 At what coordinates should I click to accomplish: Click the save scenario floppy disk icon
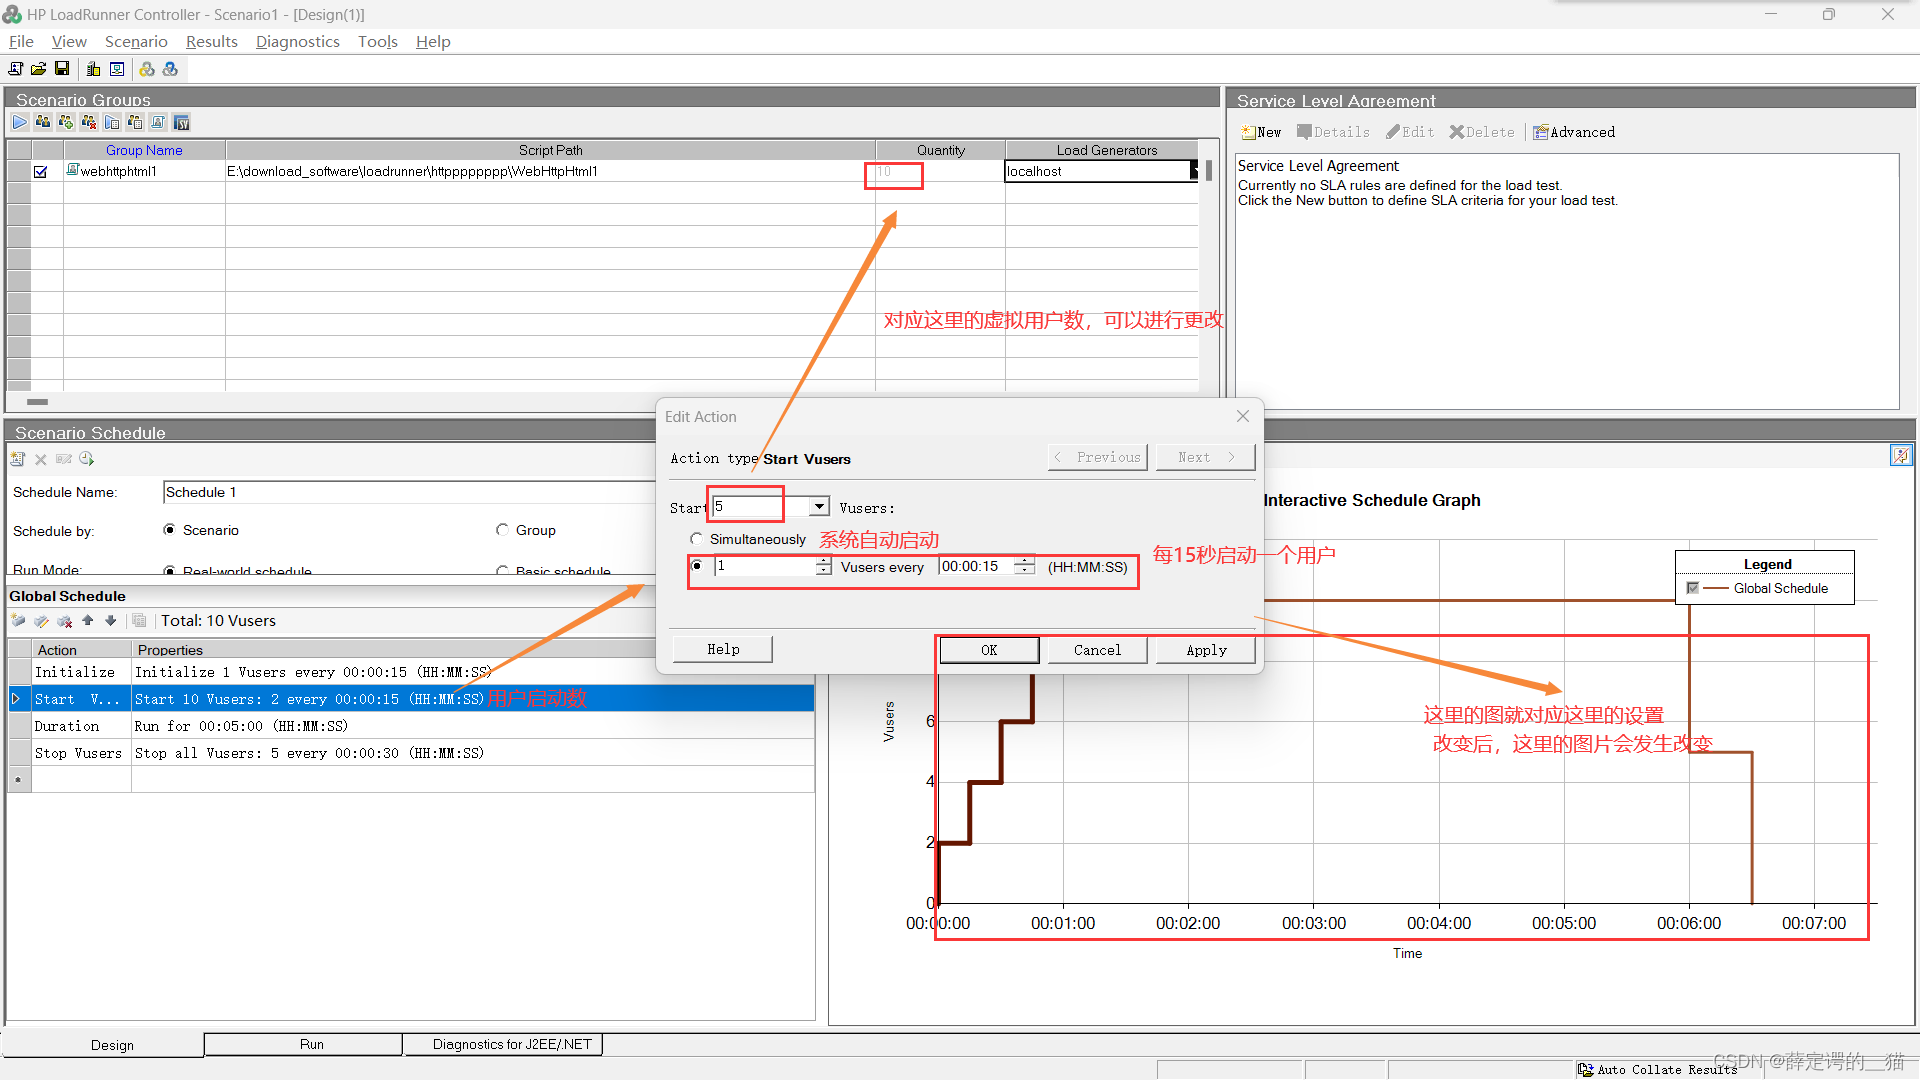click(x=62, y=69)
